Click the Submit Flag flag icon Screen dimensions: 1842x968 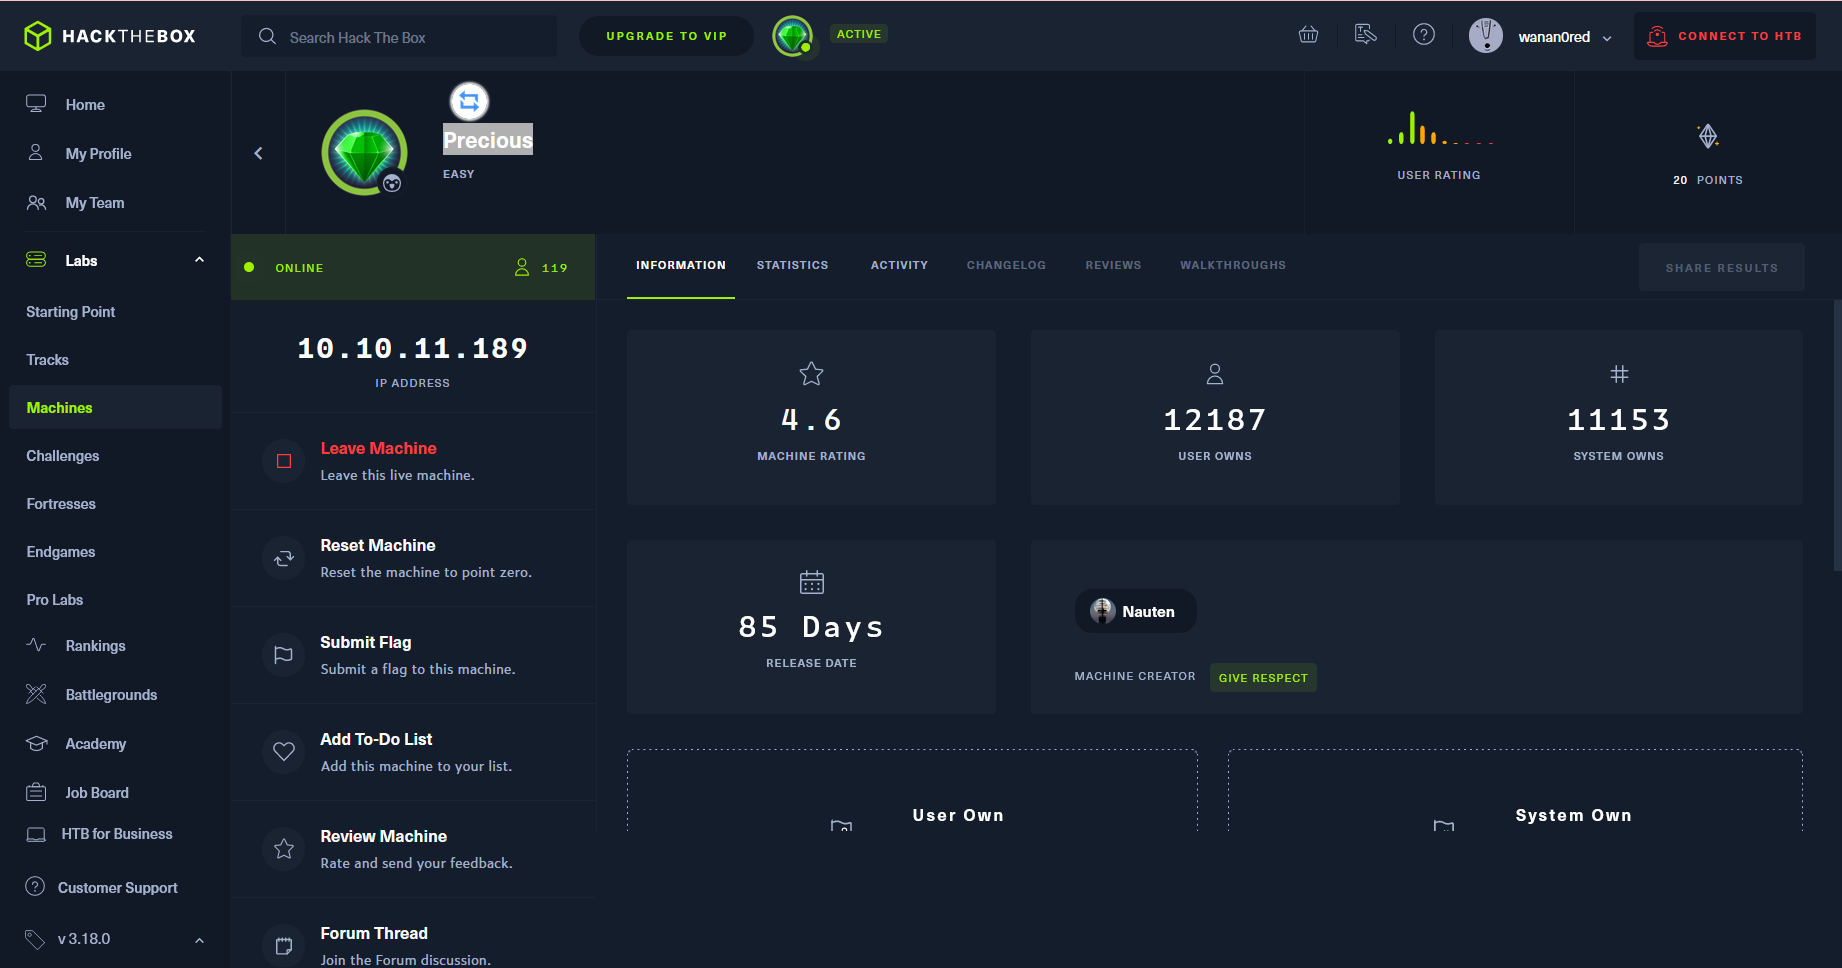(x=284, y=655)
